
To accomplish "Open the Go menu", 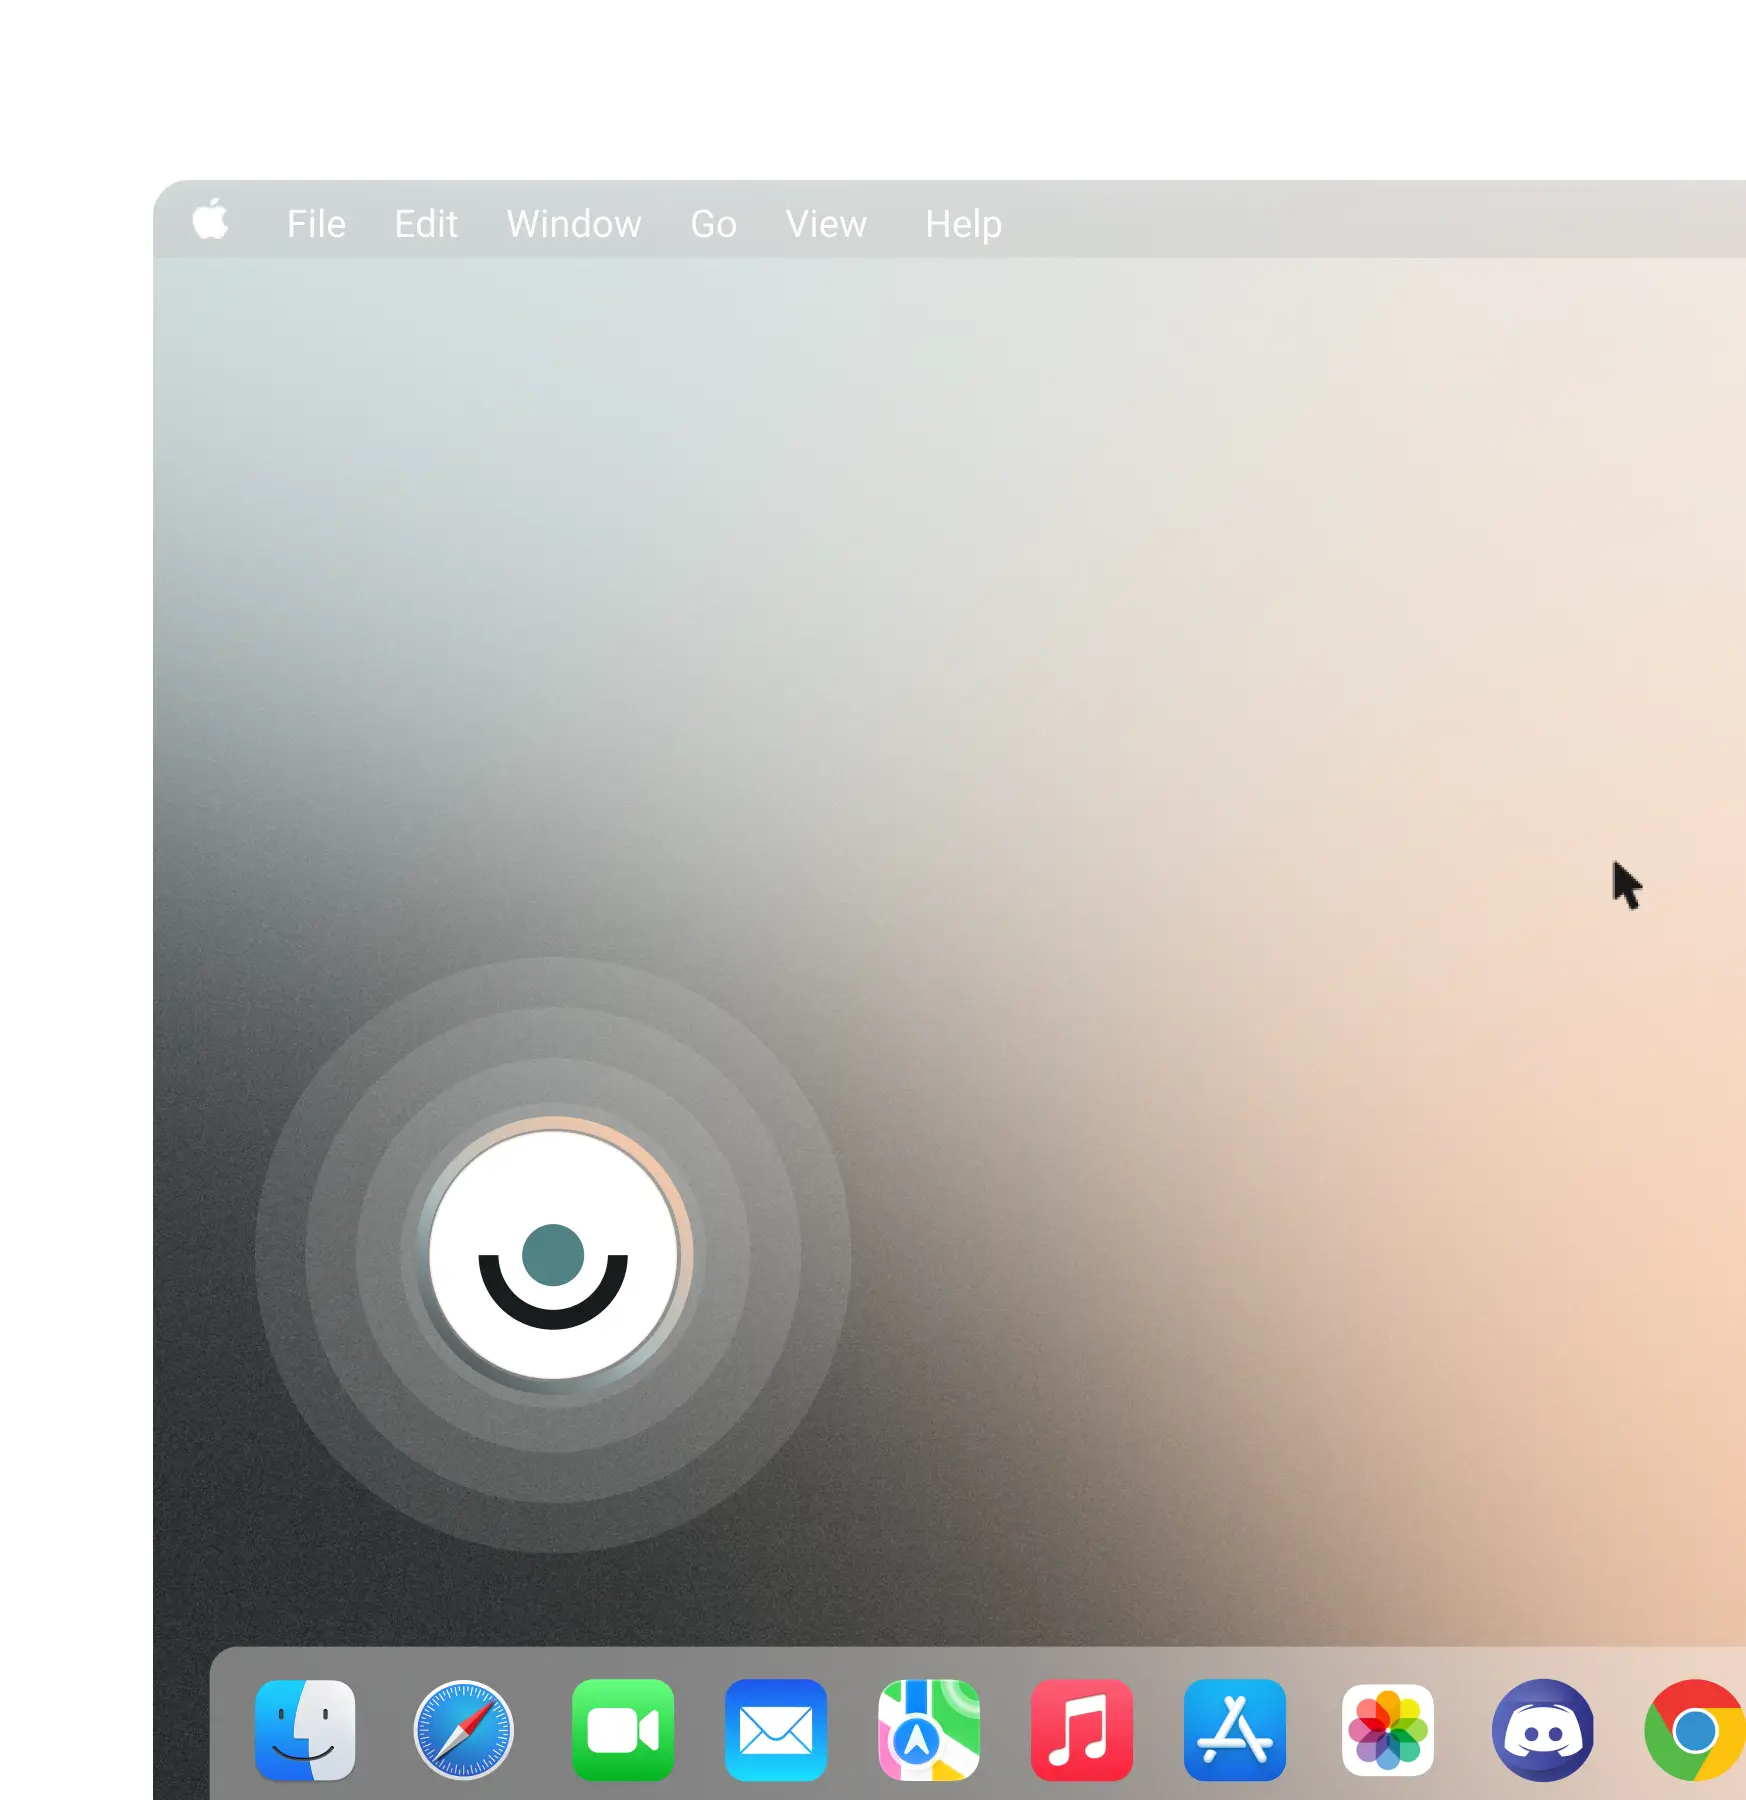I will click(712, 222).
